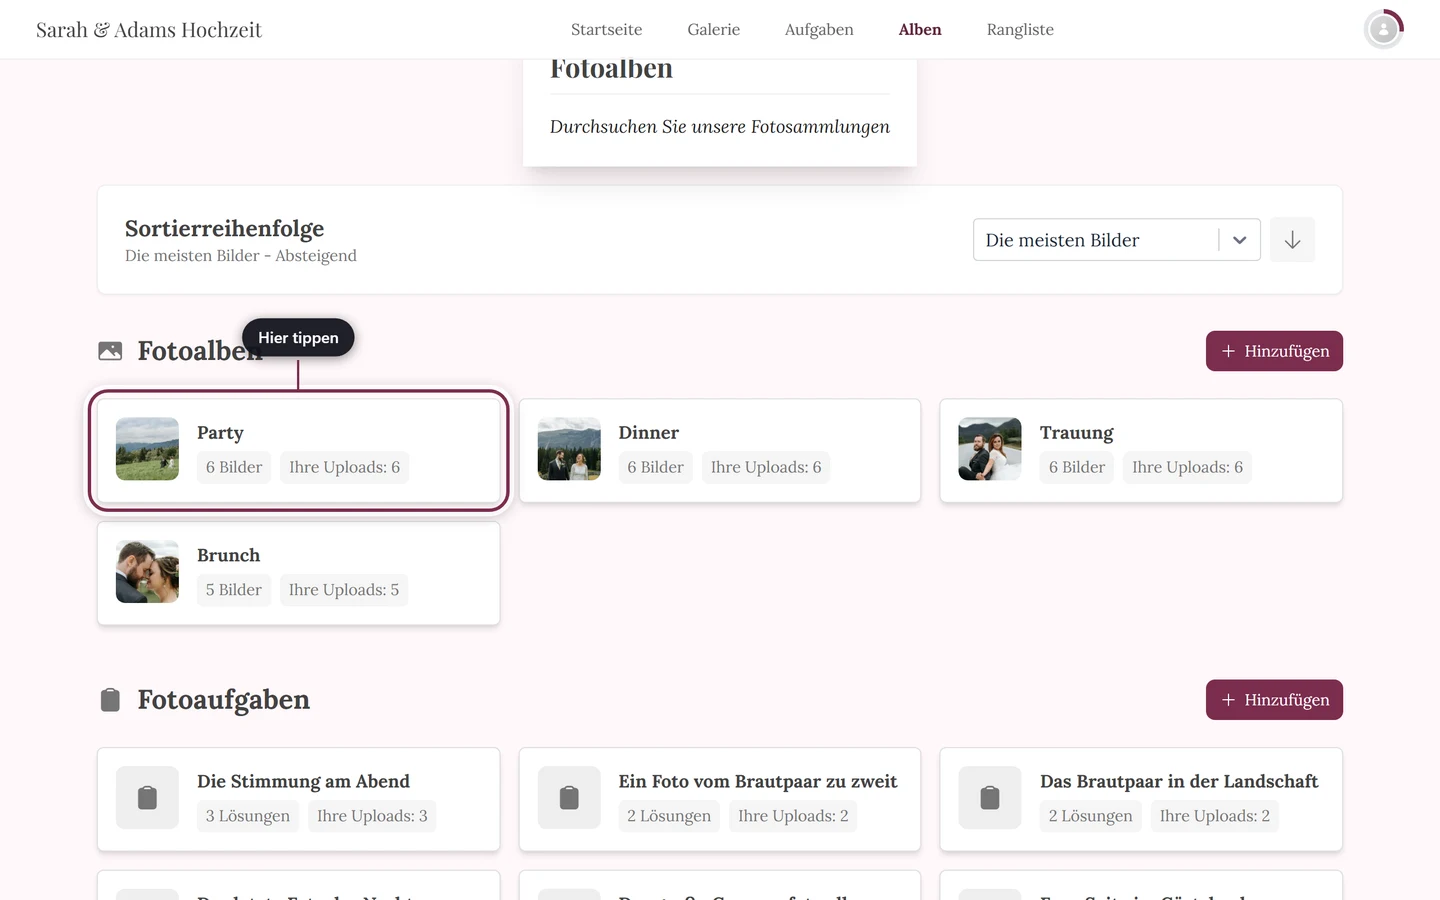Select the Alben navigation tab

click(x=920, y=30)
